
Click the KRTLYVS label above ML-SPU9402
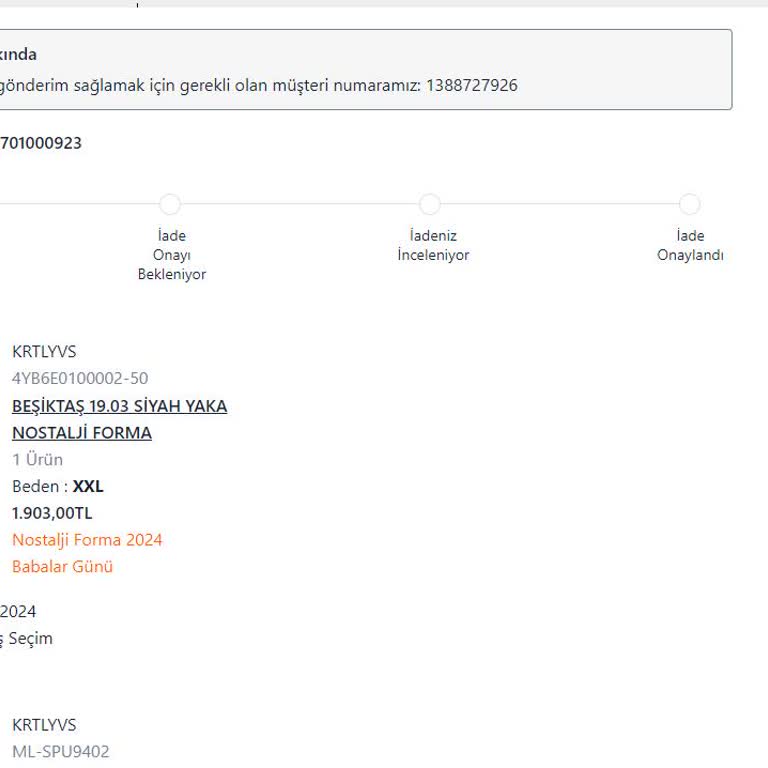44,725
